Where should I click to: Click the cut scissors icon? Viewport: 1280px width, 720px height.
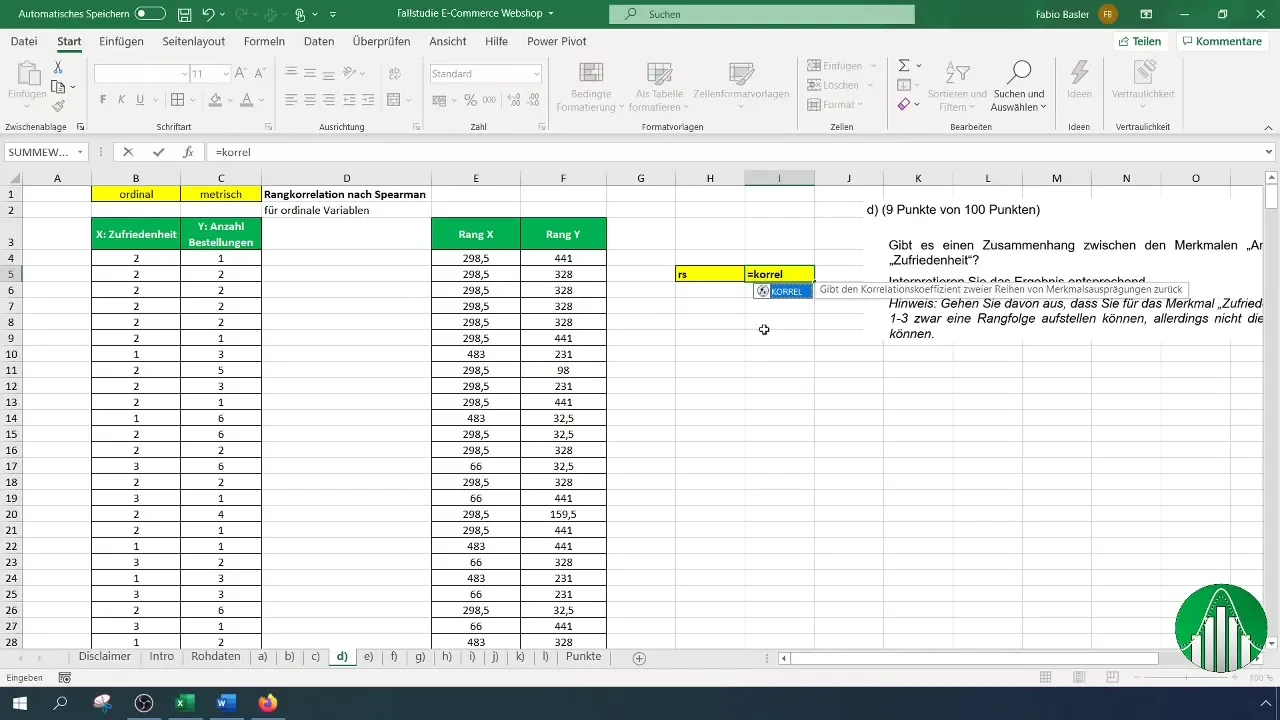click(x=59, y=67)
